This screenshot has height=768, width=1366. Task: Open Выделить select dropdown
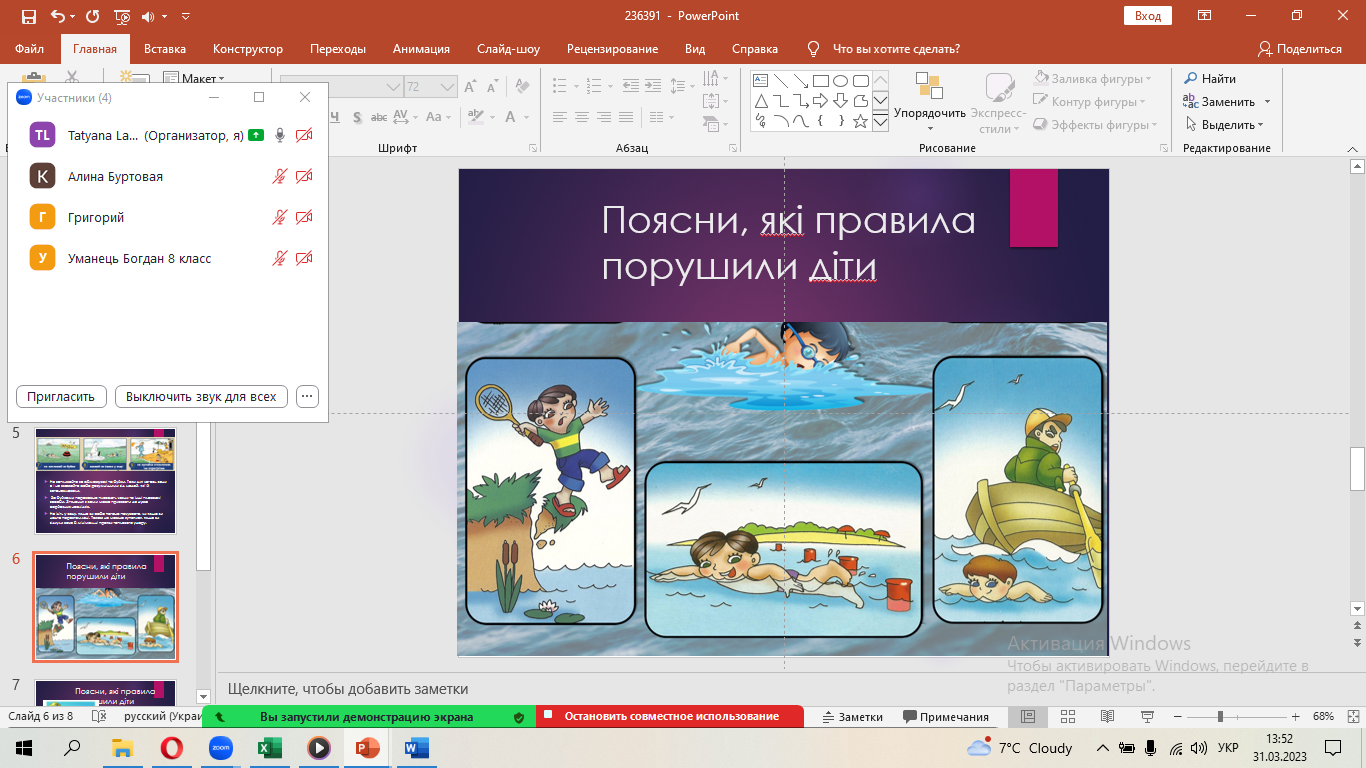1225,125
